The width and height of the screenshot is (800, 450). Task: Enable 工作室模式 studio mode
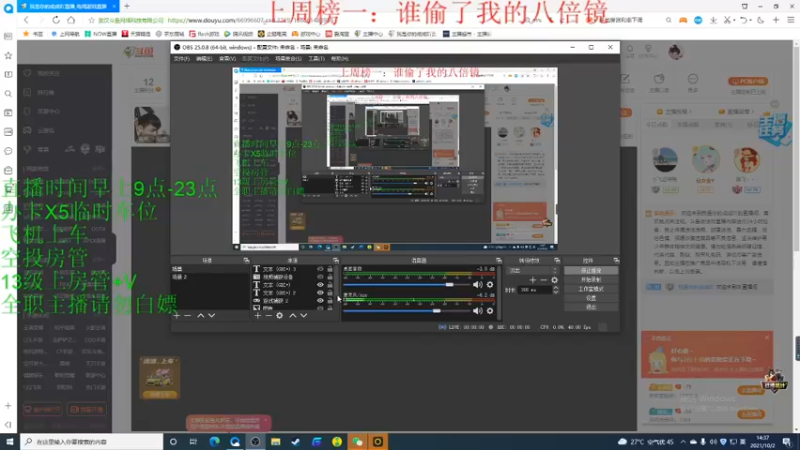click(x=591, y=289)
